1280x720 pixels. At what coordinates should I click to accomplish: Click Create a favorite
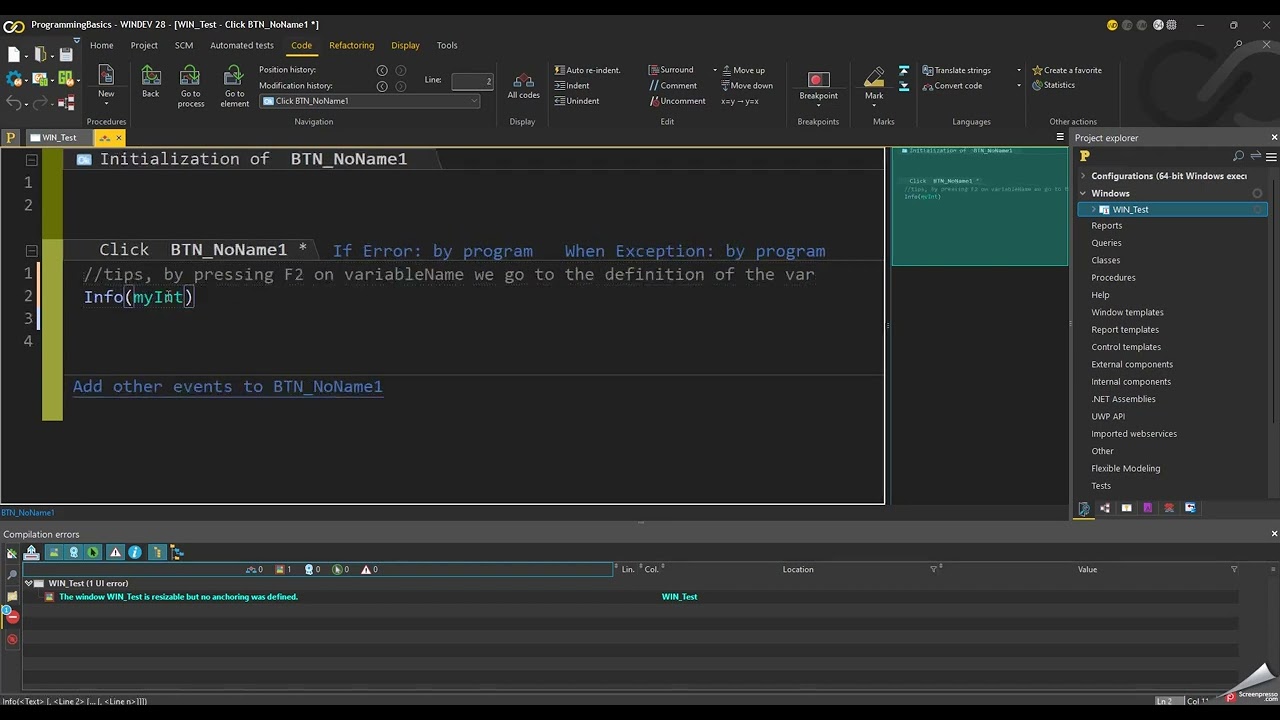(1067, 70)
